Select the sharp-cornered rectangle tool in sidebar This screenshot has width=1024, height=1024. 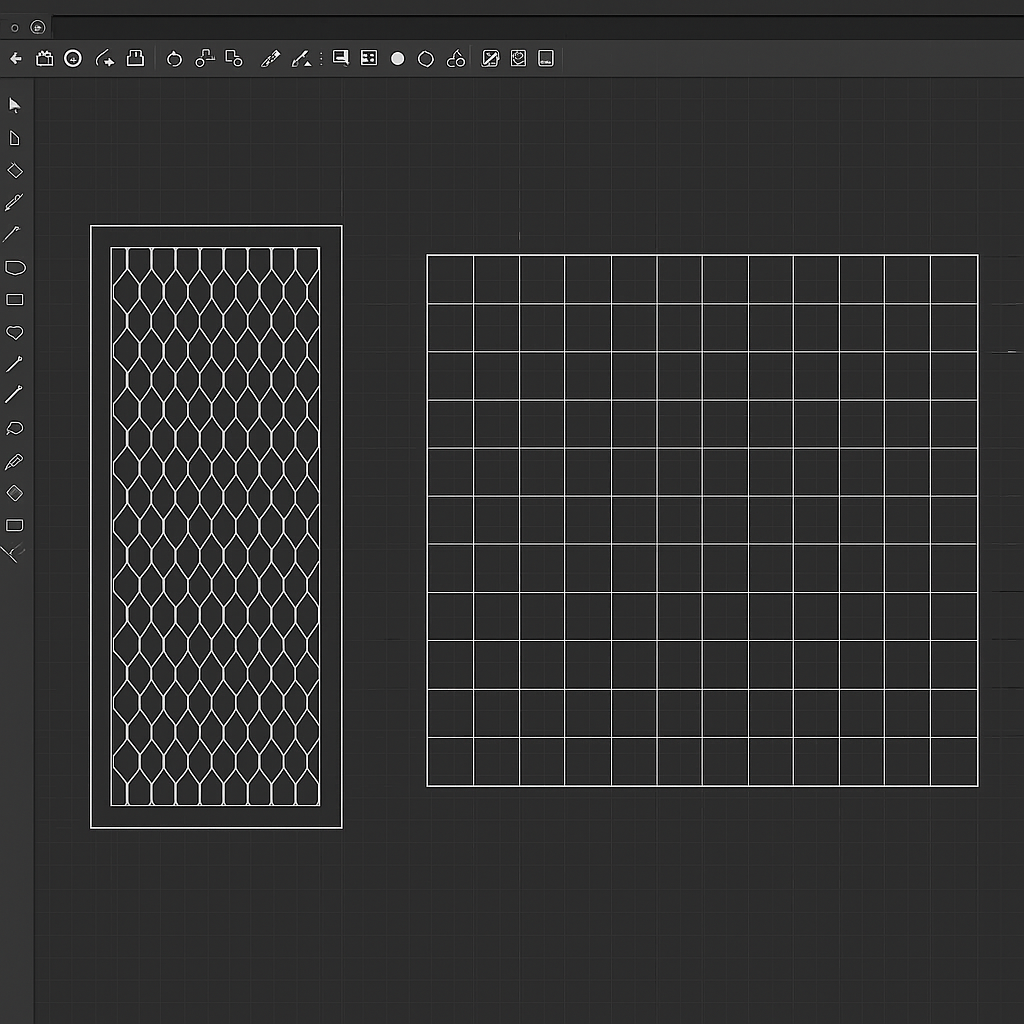15,299
